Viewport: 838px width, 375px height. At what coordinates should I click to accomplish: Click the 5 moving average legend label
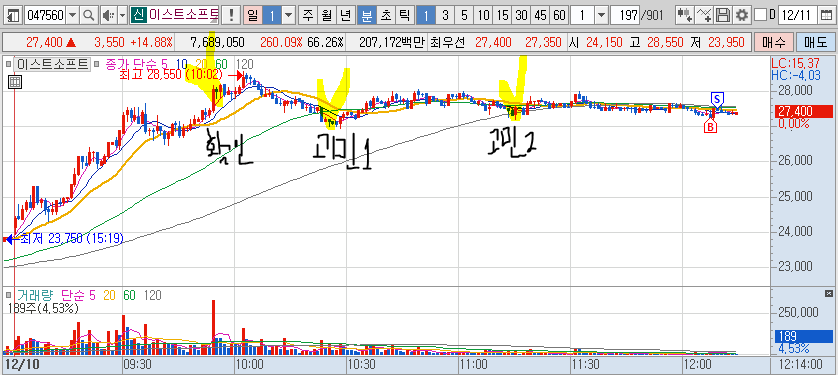pos(165,65)
